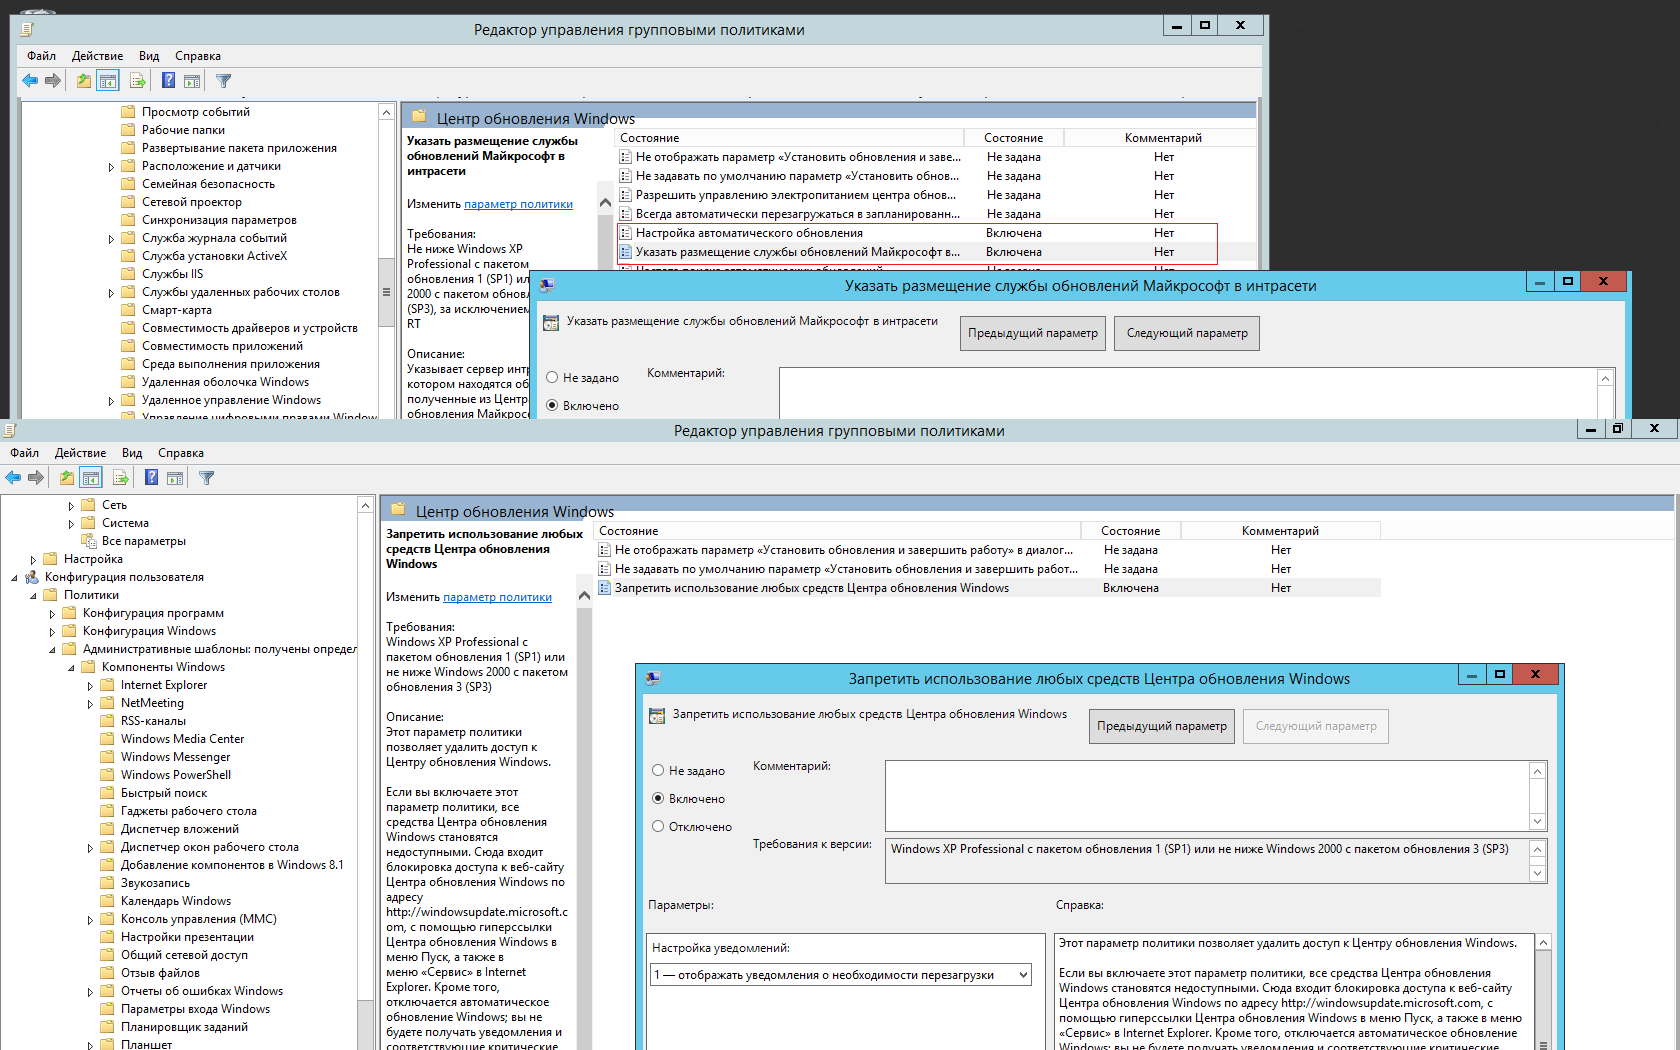
Task: Expand 'Службы удаленных рабочих столов' tree node
Action: click(x=111, y=293)
